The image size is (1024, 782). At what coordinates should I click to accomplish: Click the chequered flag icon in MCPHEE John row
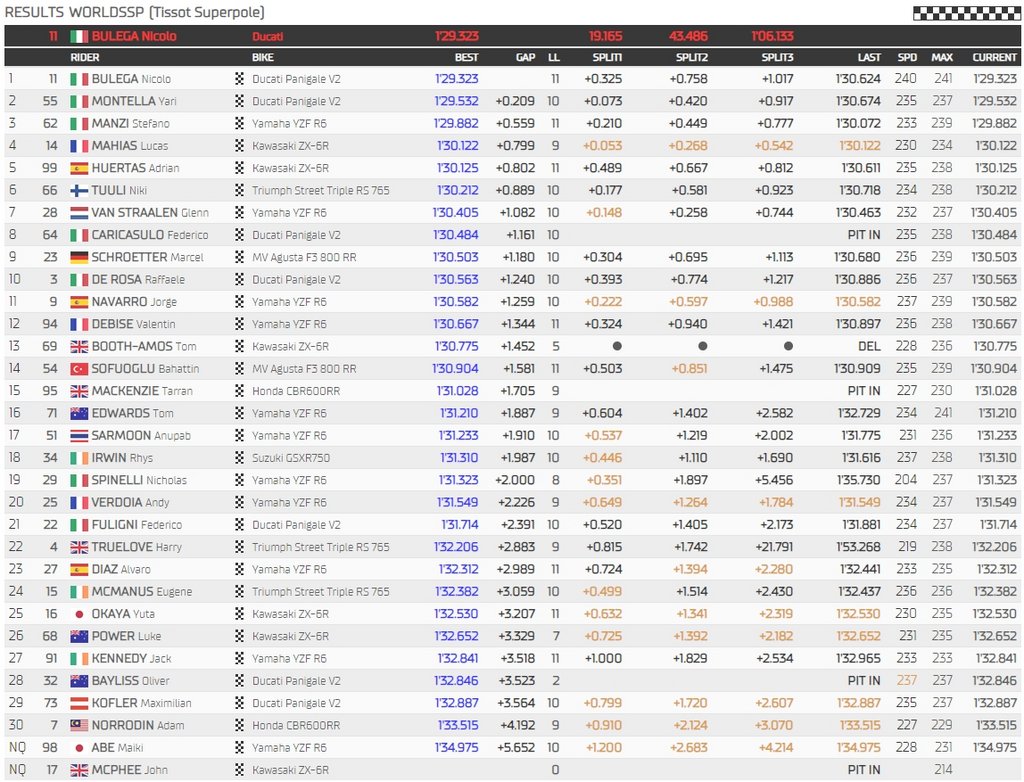240,770
